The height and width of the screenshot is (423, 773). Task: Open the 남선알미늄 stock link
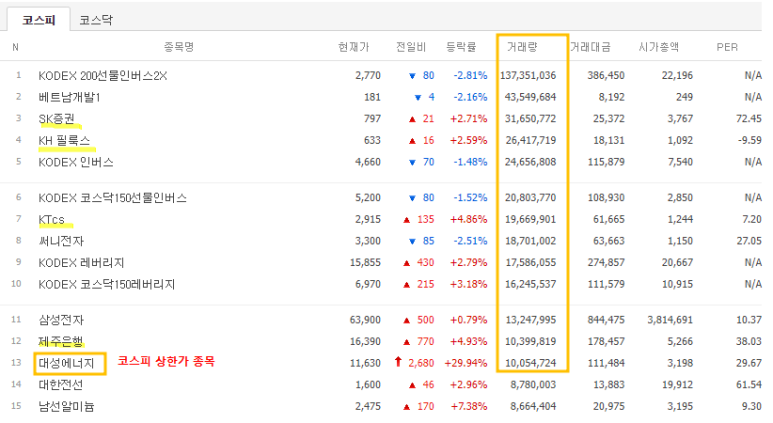coord(67,407)
